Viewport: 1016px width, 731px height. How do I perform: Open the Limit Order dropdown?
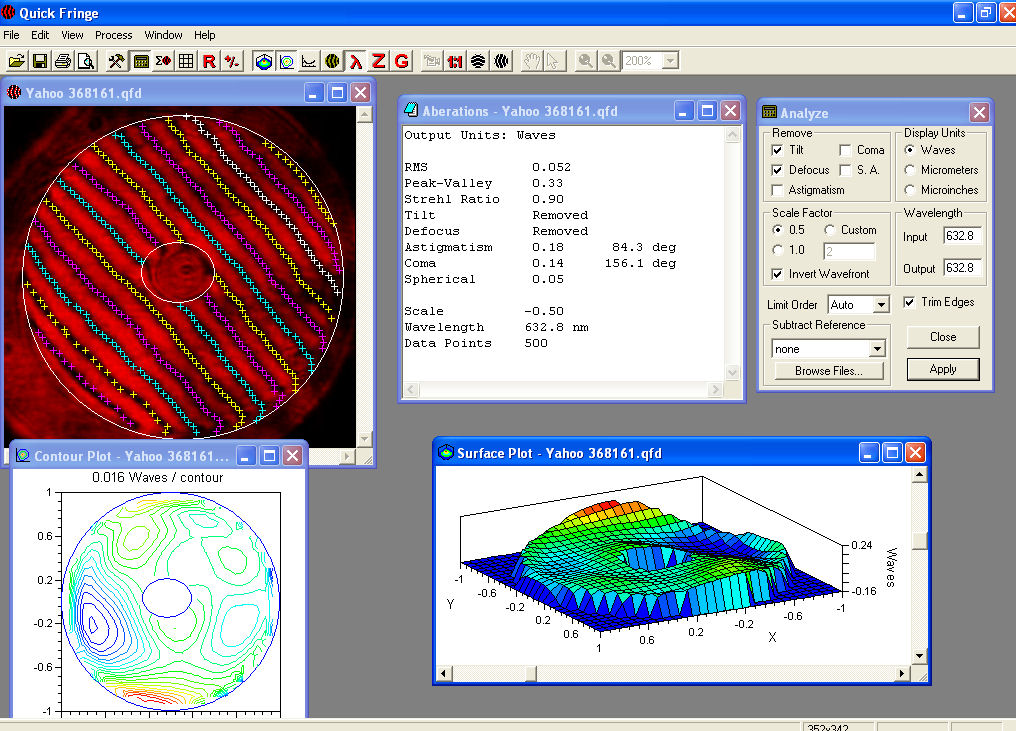881,305
